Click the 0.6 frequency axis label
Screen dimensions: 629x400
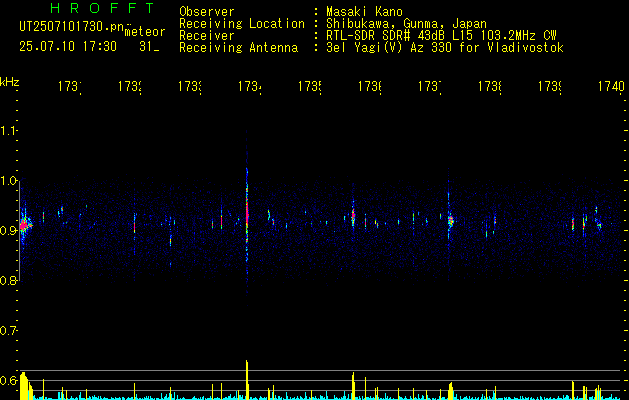pyautogui.click(x=8, y=380)
